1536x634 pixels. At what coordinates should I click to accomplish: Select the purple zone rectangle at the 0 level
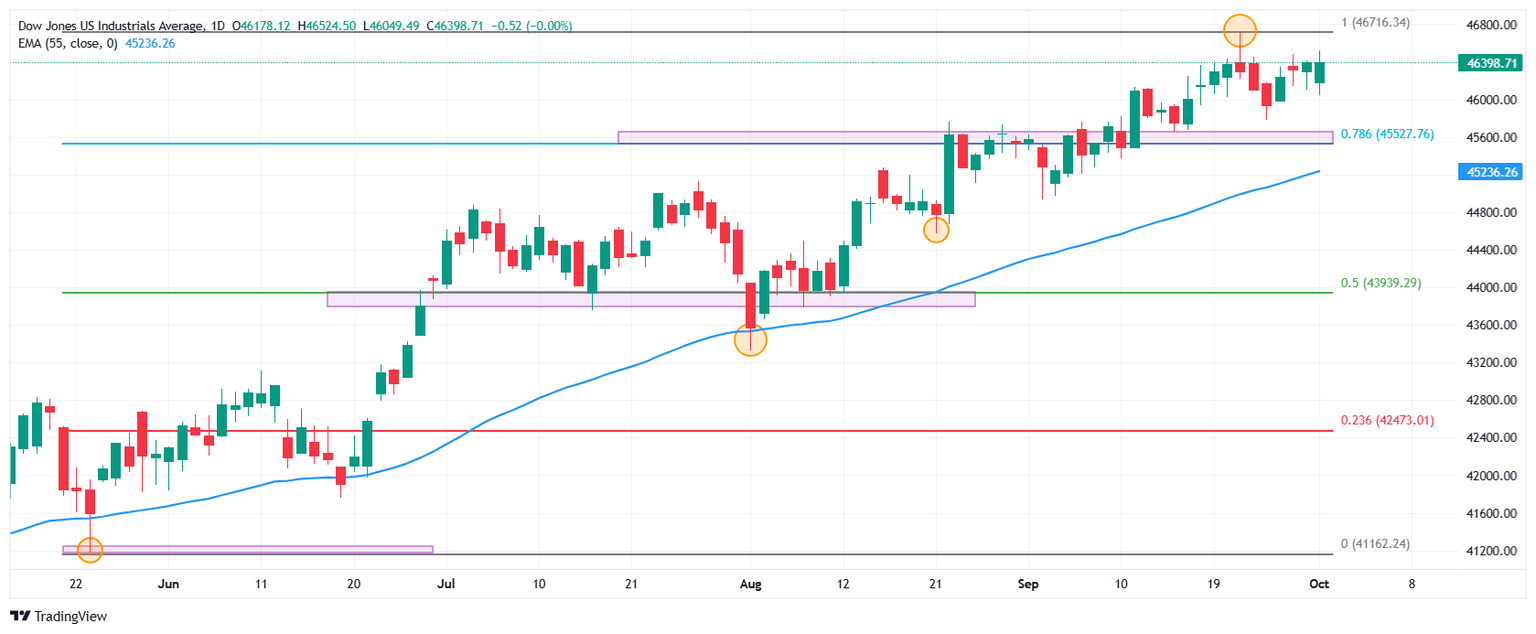click(248, 549)
